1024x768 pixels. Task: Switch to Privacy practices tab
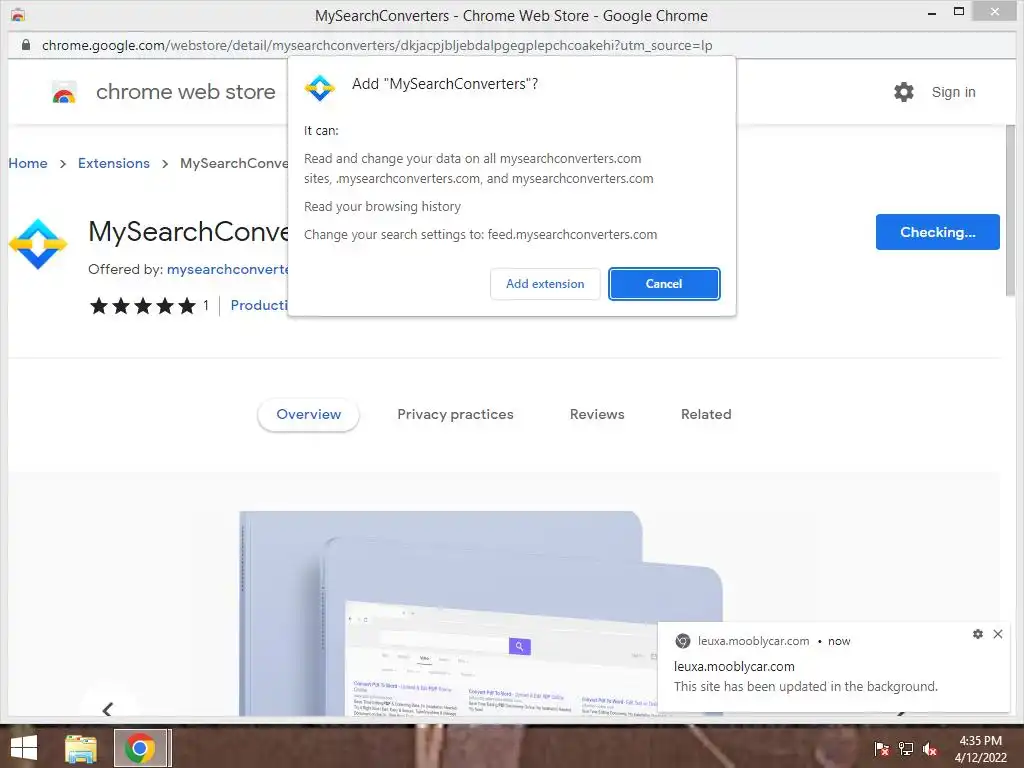click(455, 415)
